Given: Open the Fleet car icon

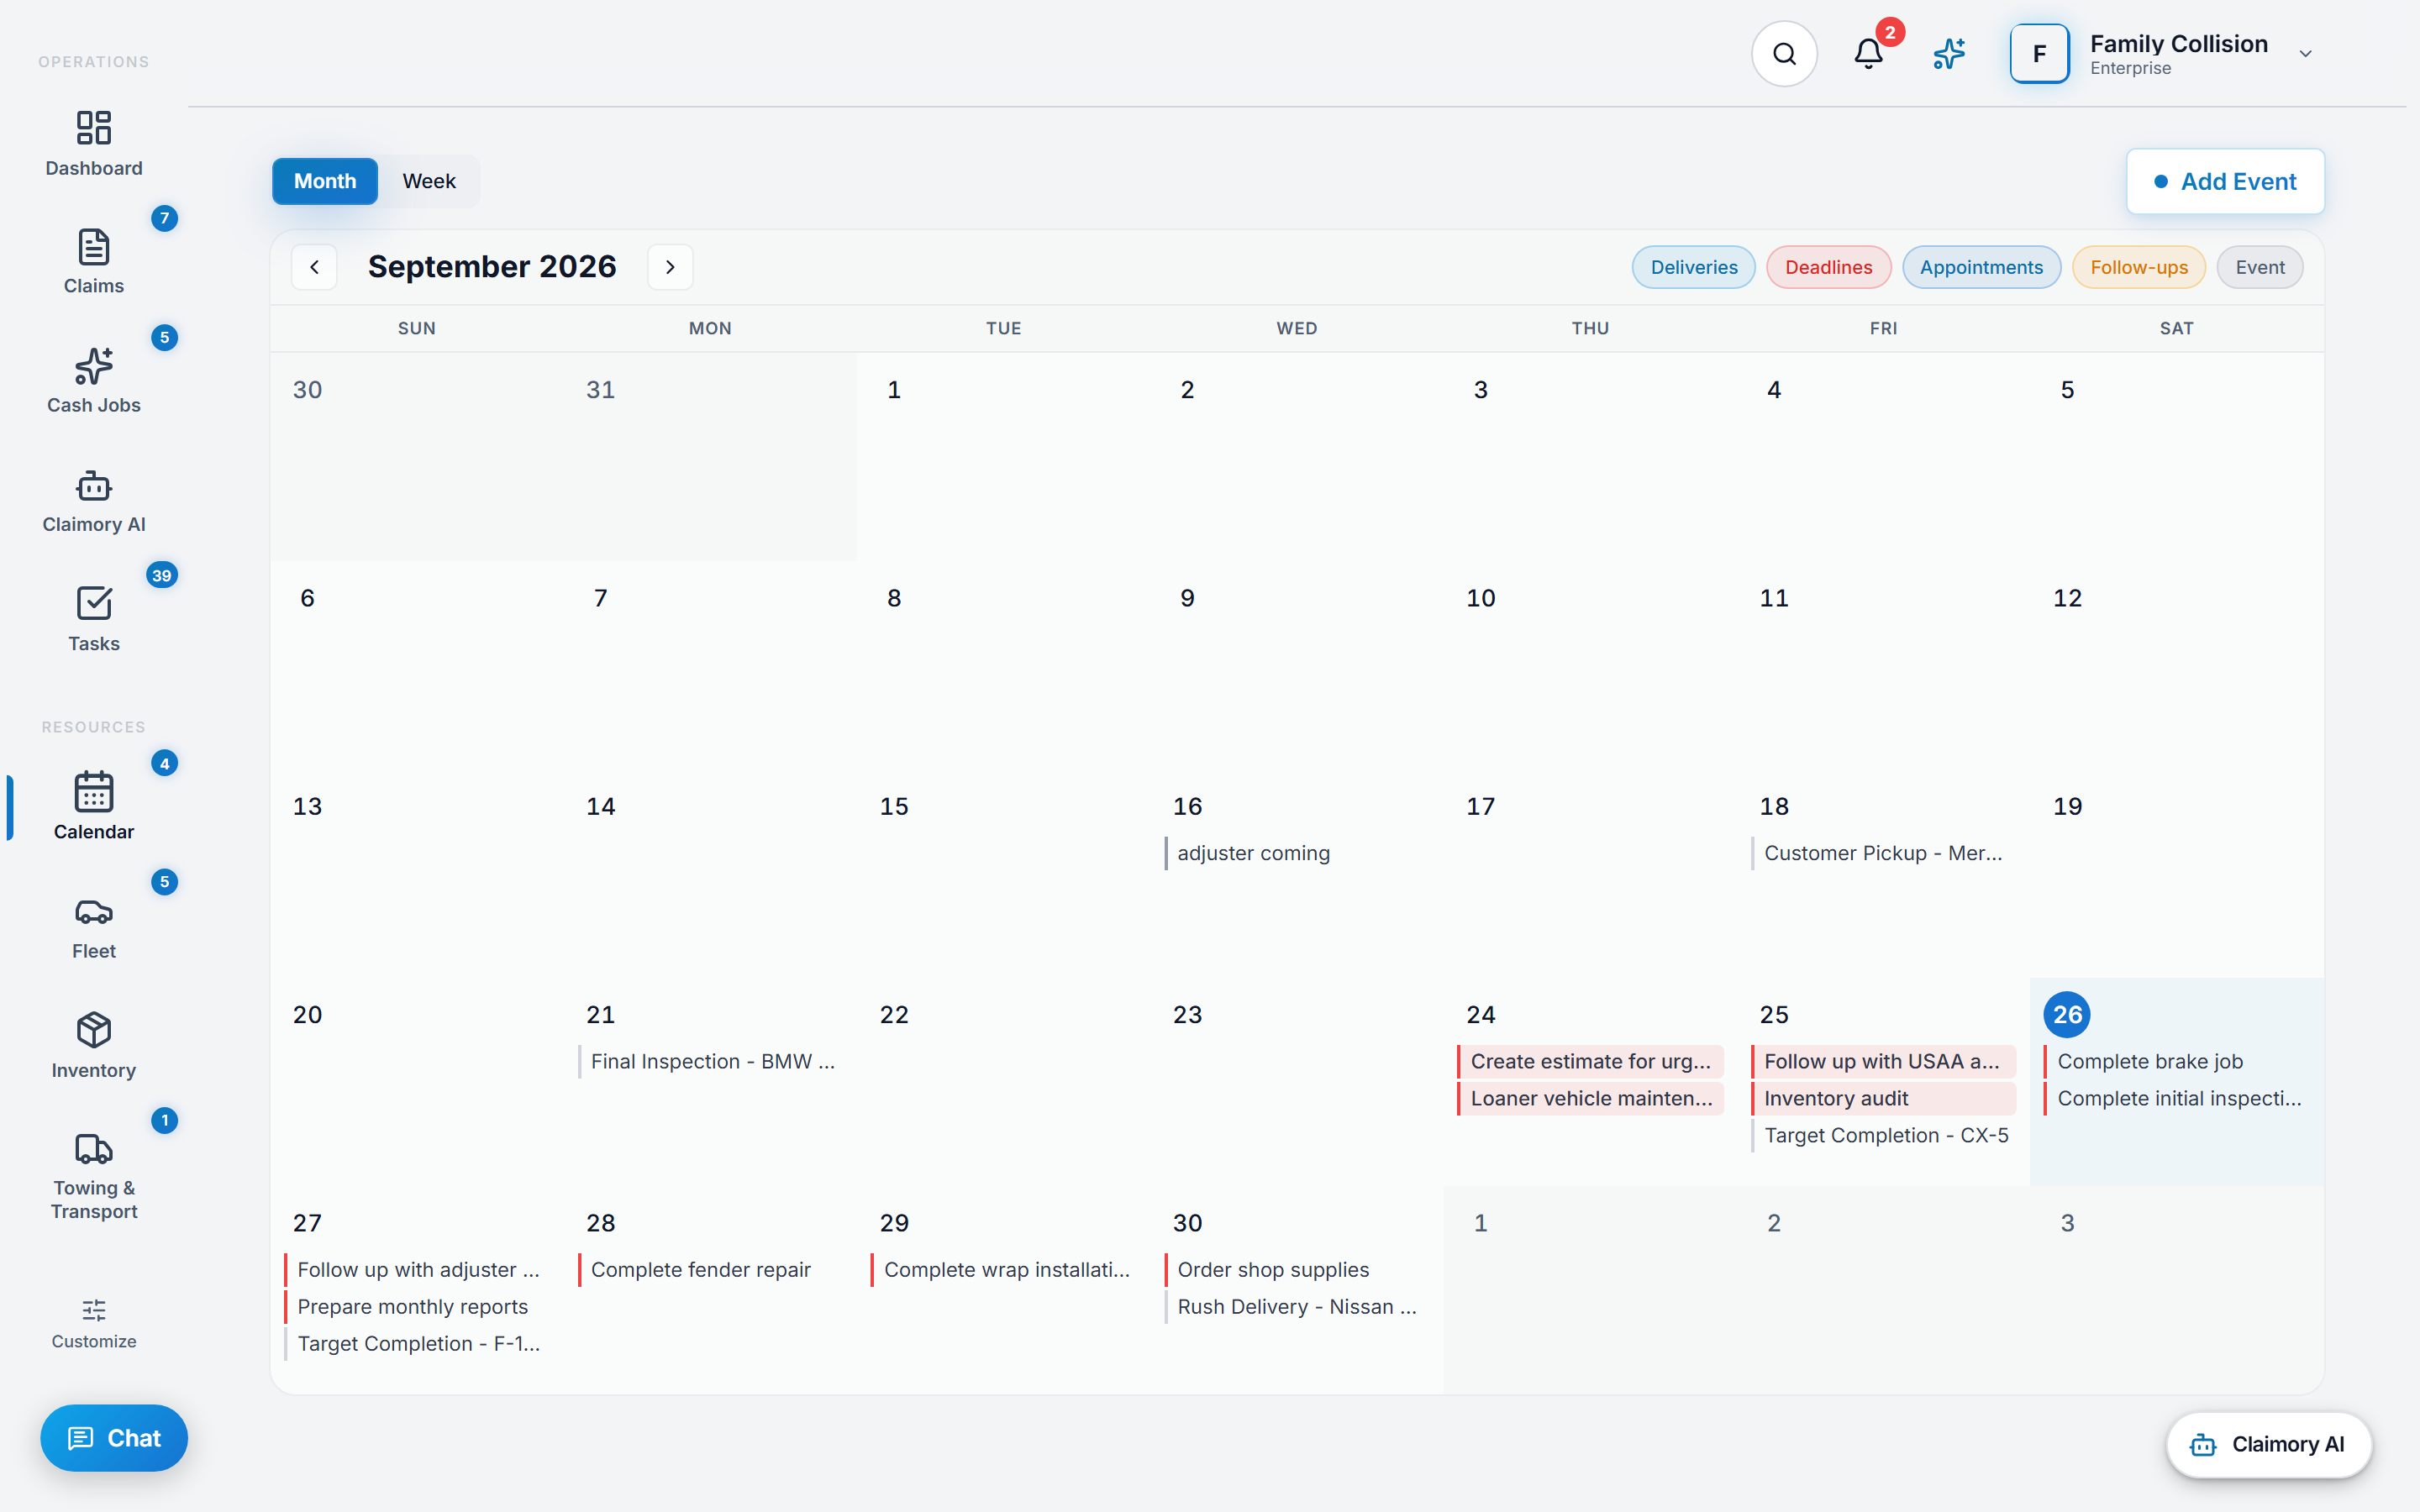Looking at the screenshot, I should (x=93, y=912).
